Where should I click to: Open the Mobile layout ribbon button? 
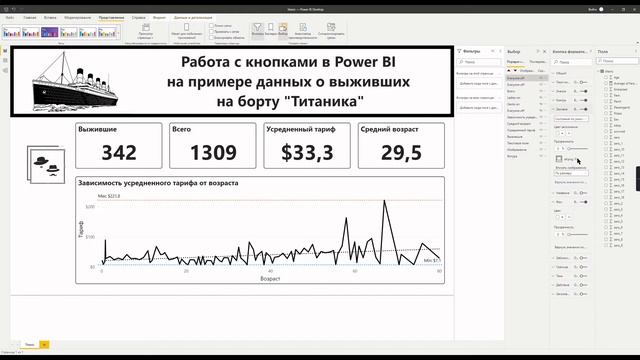(187, 31)
